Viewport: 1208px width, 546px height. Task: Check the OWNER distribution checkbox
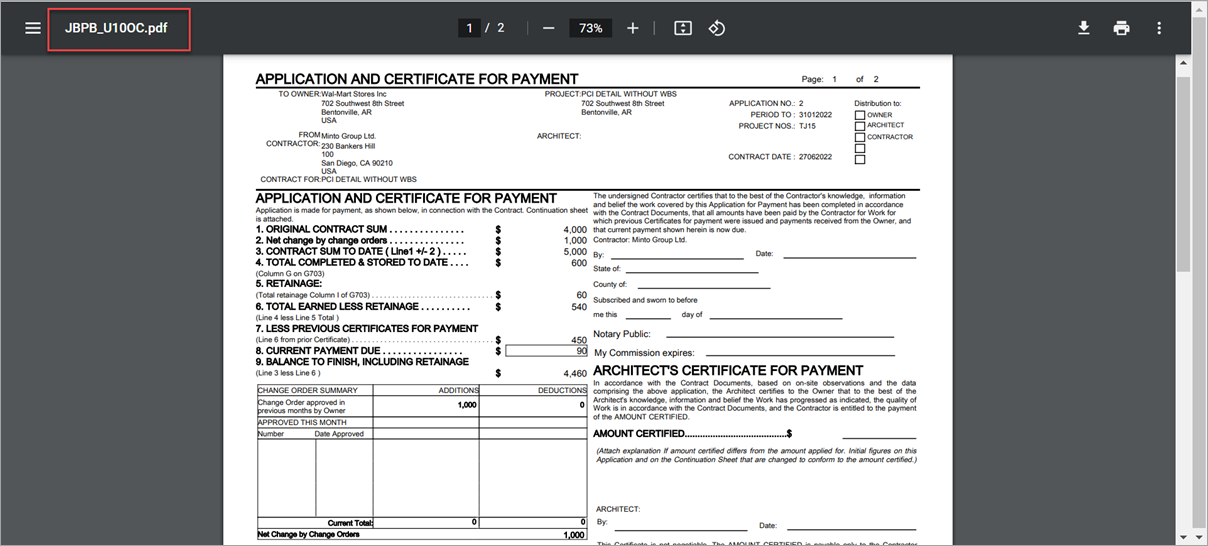[x=860, y=115]
